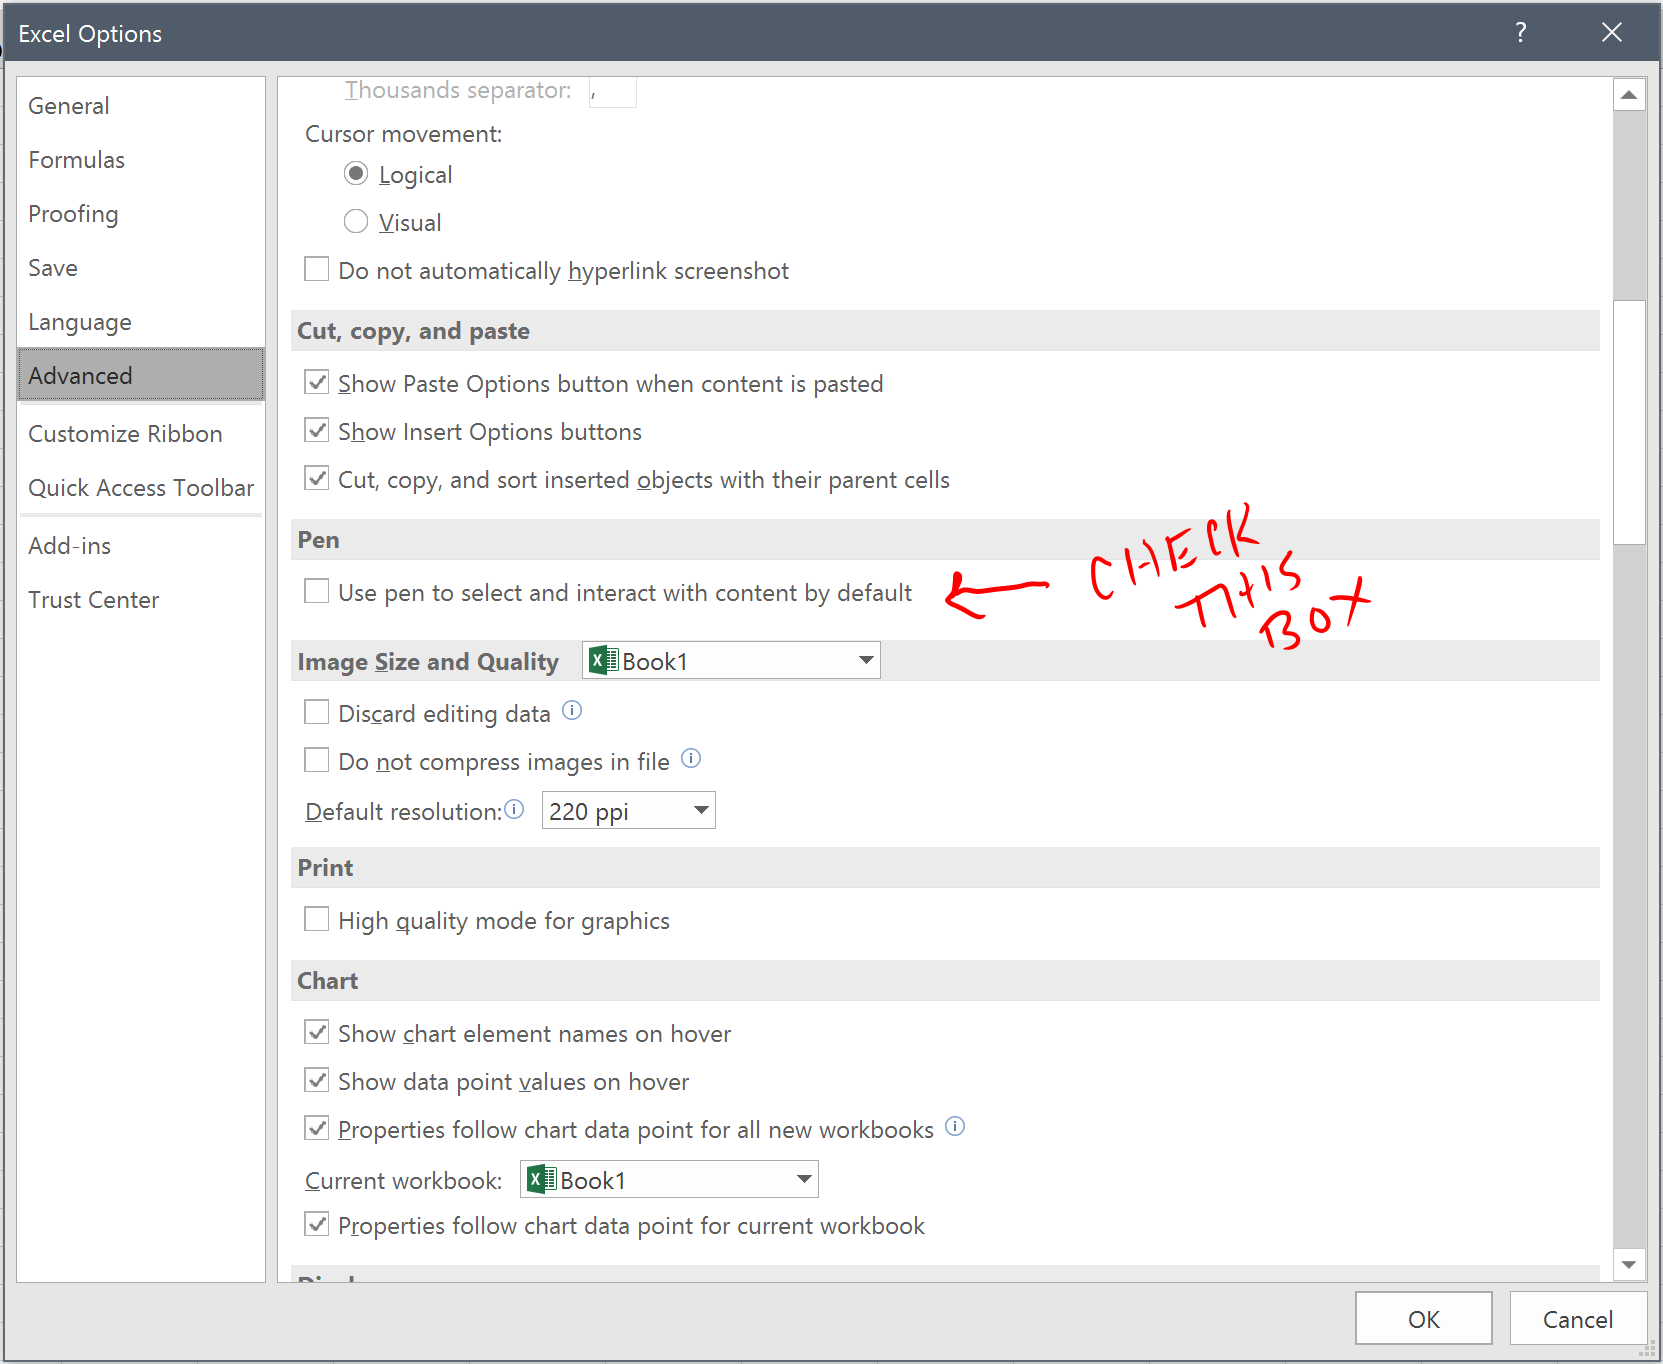This screenshot has height=1364, width=1663.
Task: Open the General options category
Action: [x=140, y=106]
